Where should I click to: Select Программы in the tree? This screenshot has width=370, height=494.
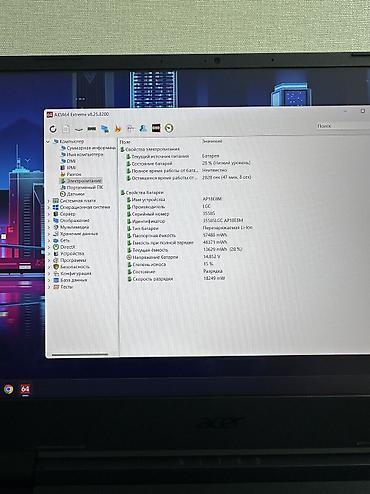point(70,260)
